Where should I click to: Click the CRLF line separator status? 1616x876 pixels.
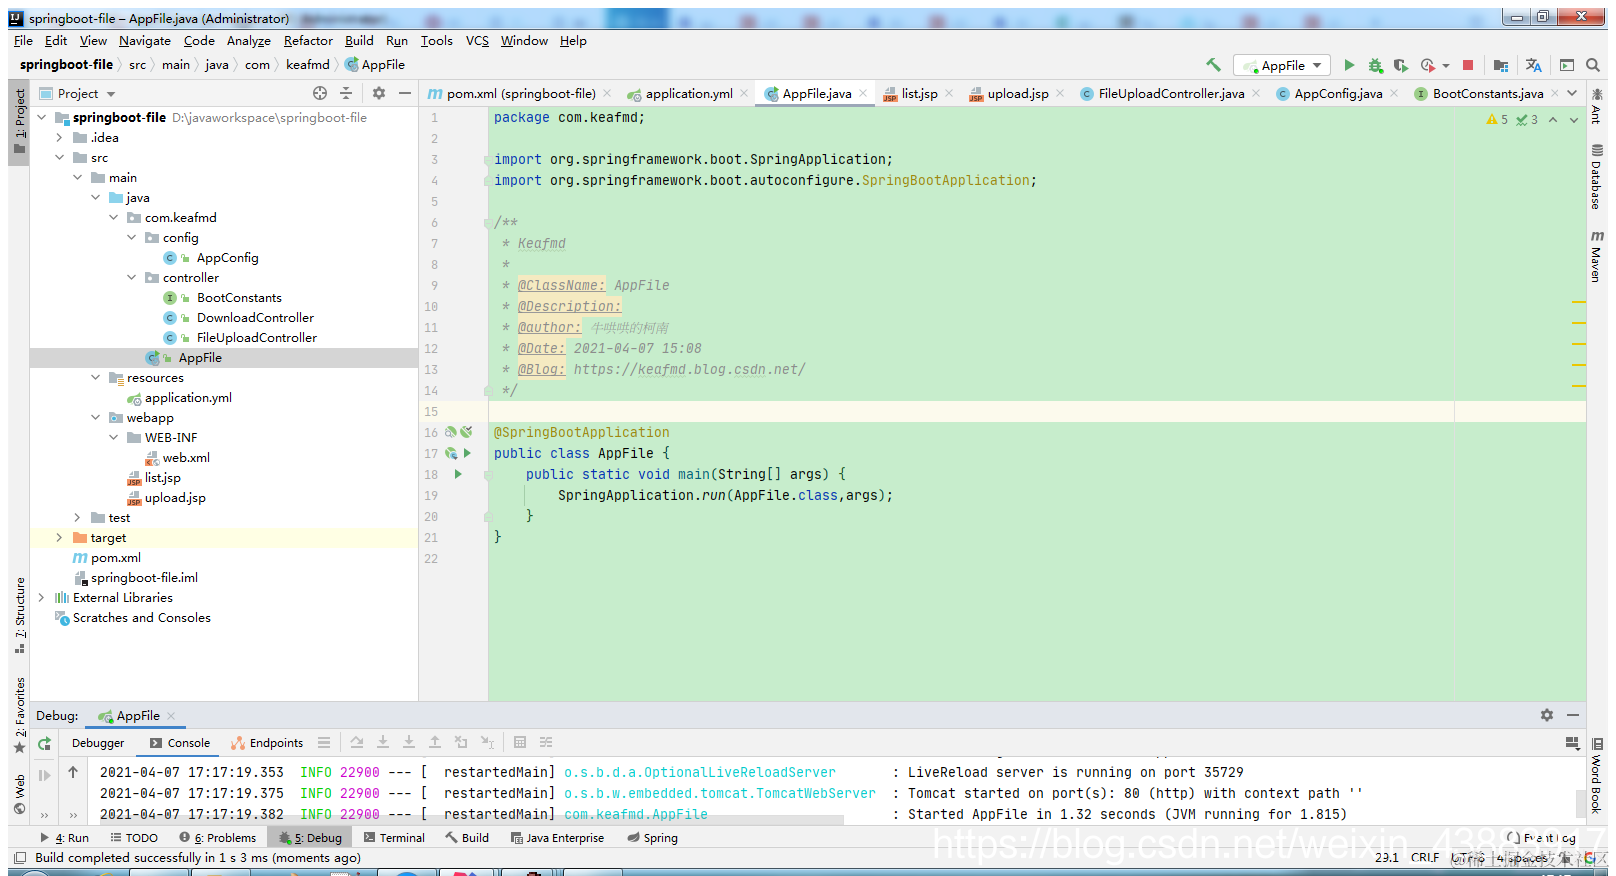[1425, 858]
